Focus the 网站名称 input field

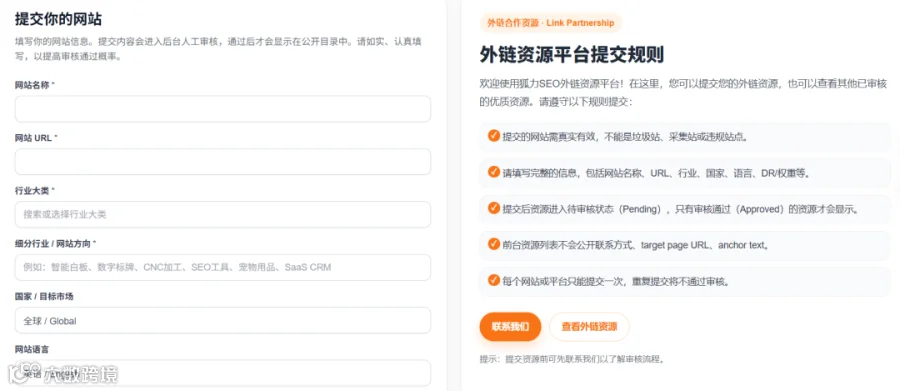223,109
